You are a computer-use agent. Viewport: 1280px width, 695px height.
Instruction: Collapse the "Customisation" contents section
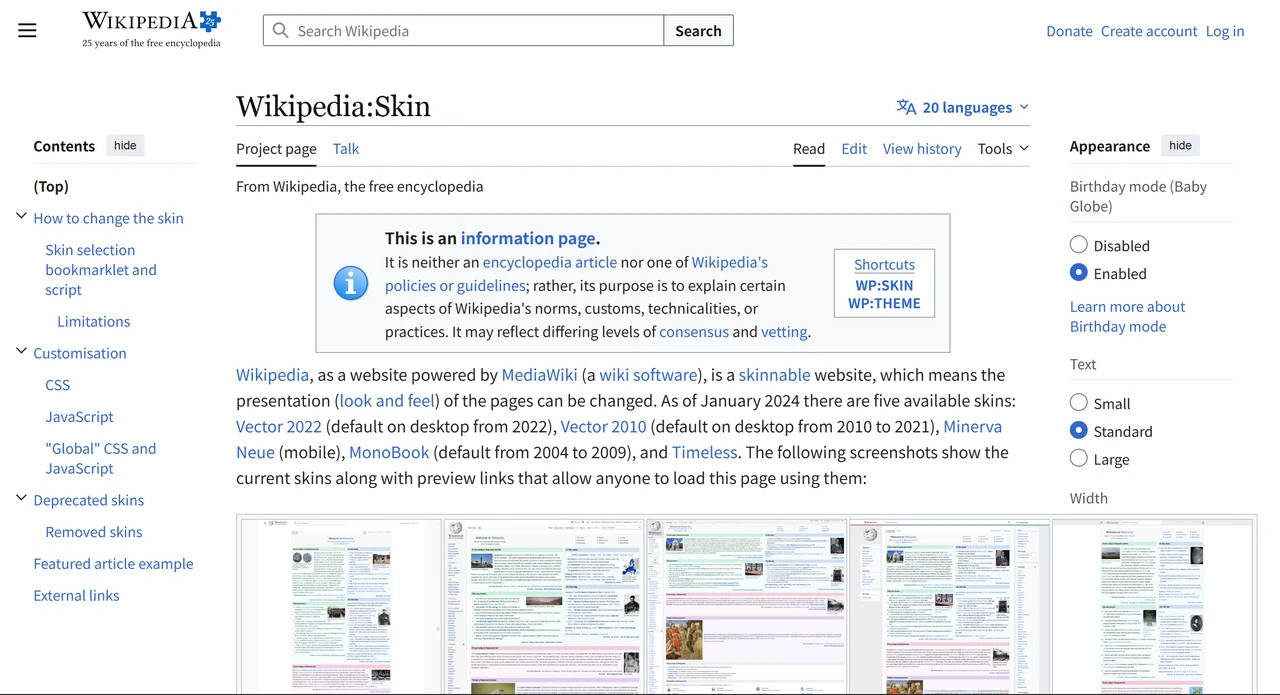(21, 350)
